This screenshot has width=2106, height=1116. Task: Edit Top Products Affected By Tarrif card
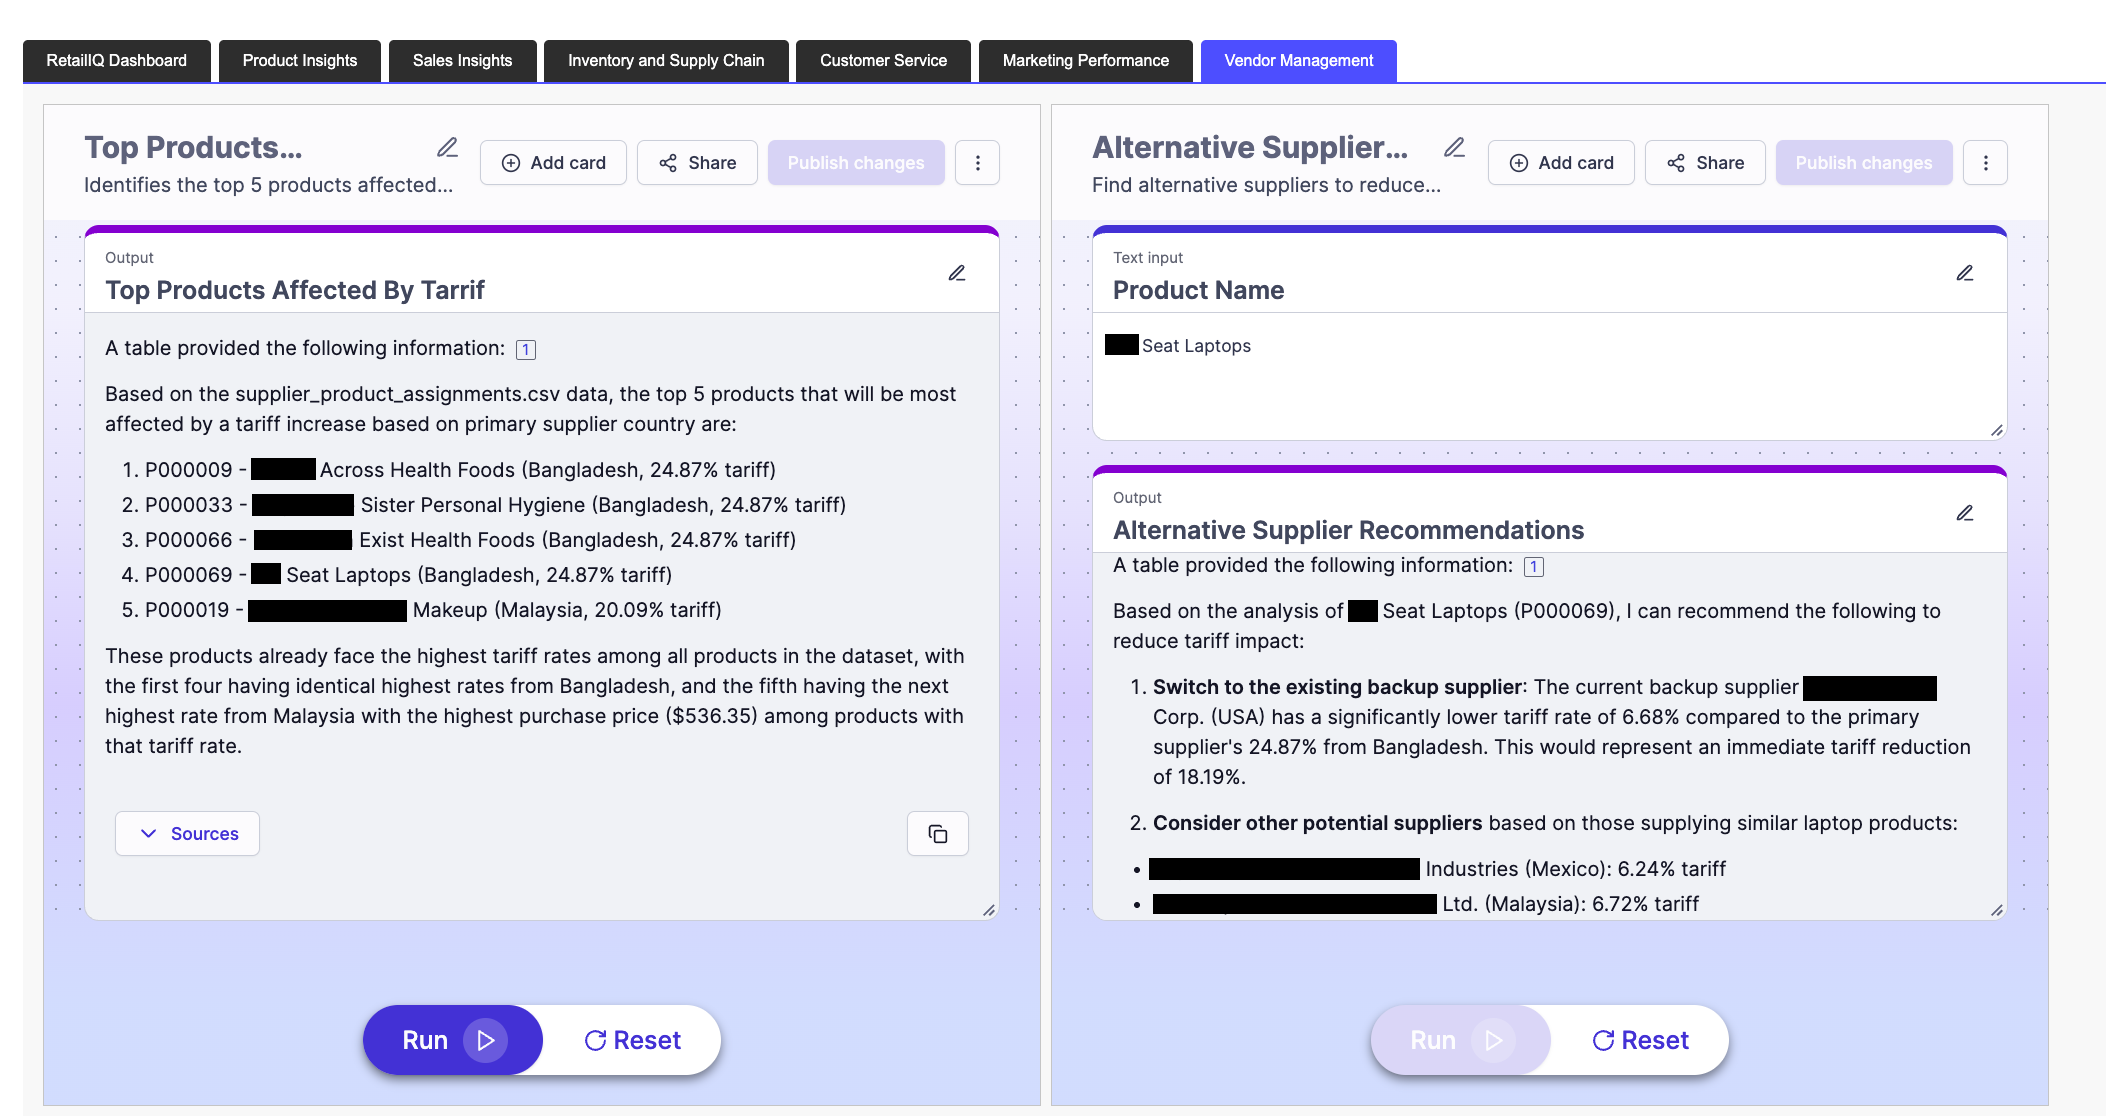tap(956, 273)
